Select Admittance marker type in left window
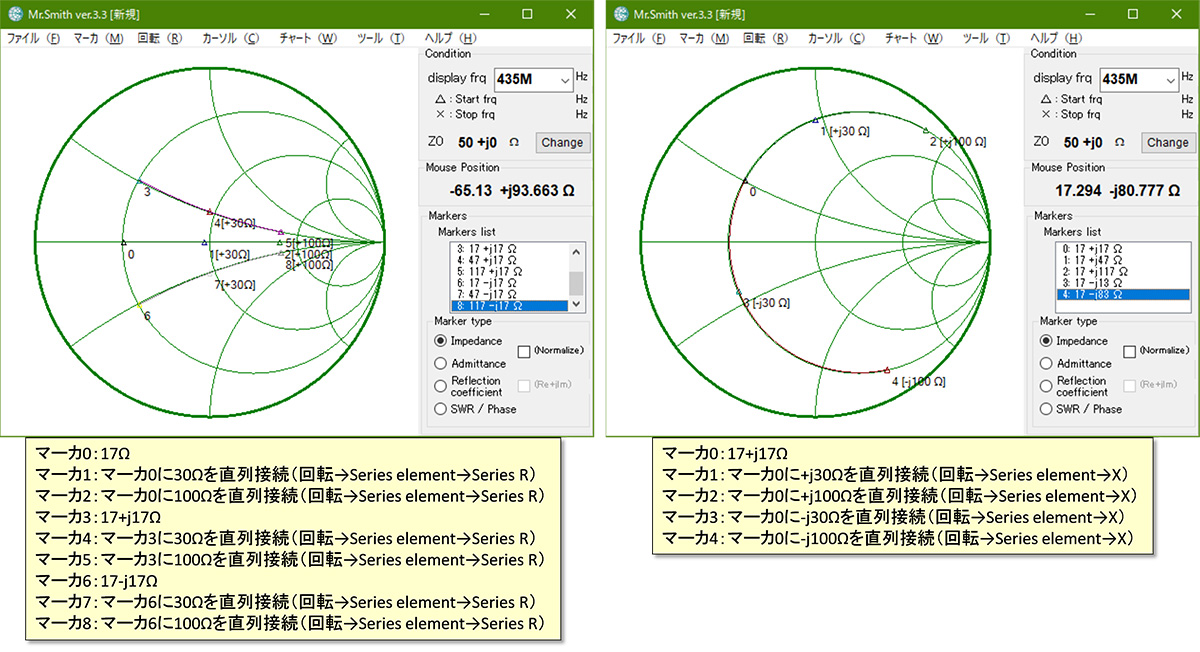The image size is (1200, 652). pyautogui.click(x=441, y=364)
